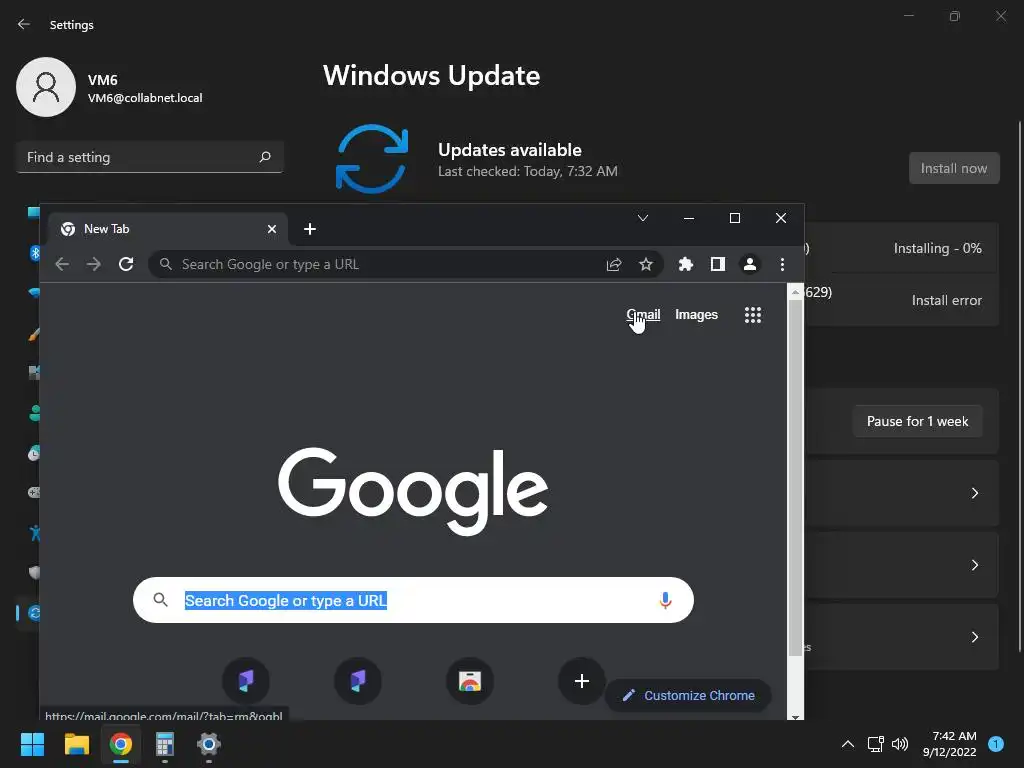The height and width of the screenshot is (768, 1024).
Task: Click the Google page scroll down arrow
Action: [795, 716]
